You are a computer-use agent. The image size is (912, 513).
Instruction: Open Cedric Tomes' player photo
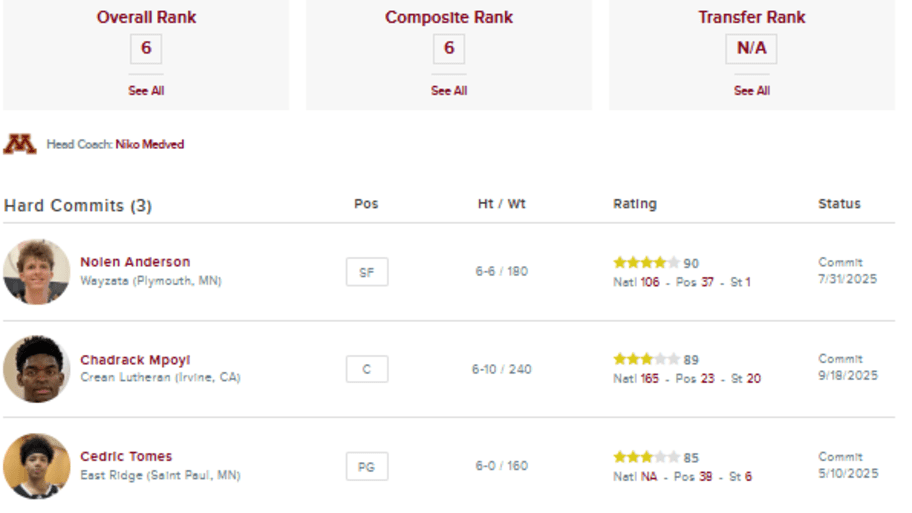pos(37,466)
